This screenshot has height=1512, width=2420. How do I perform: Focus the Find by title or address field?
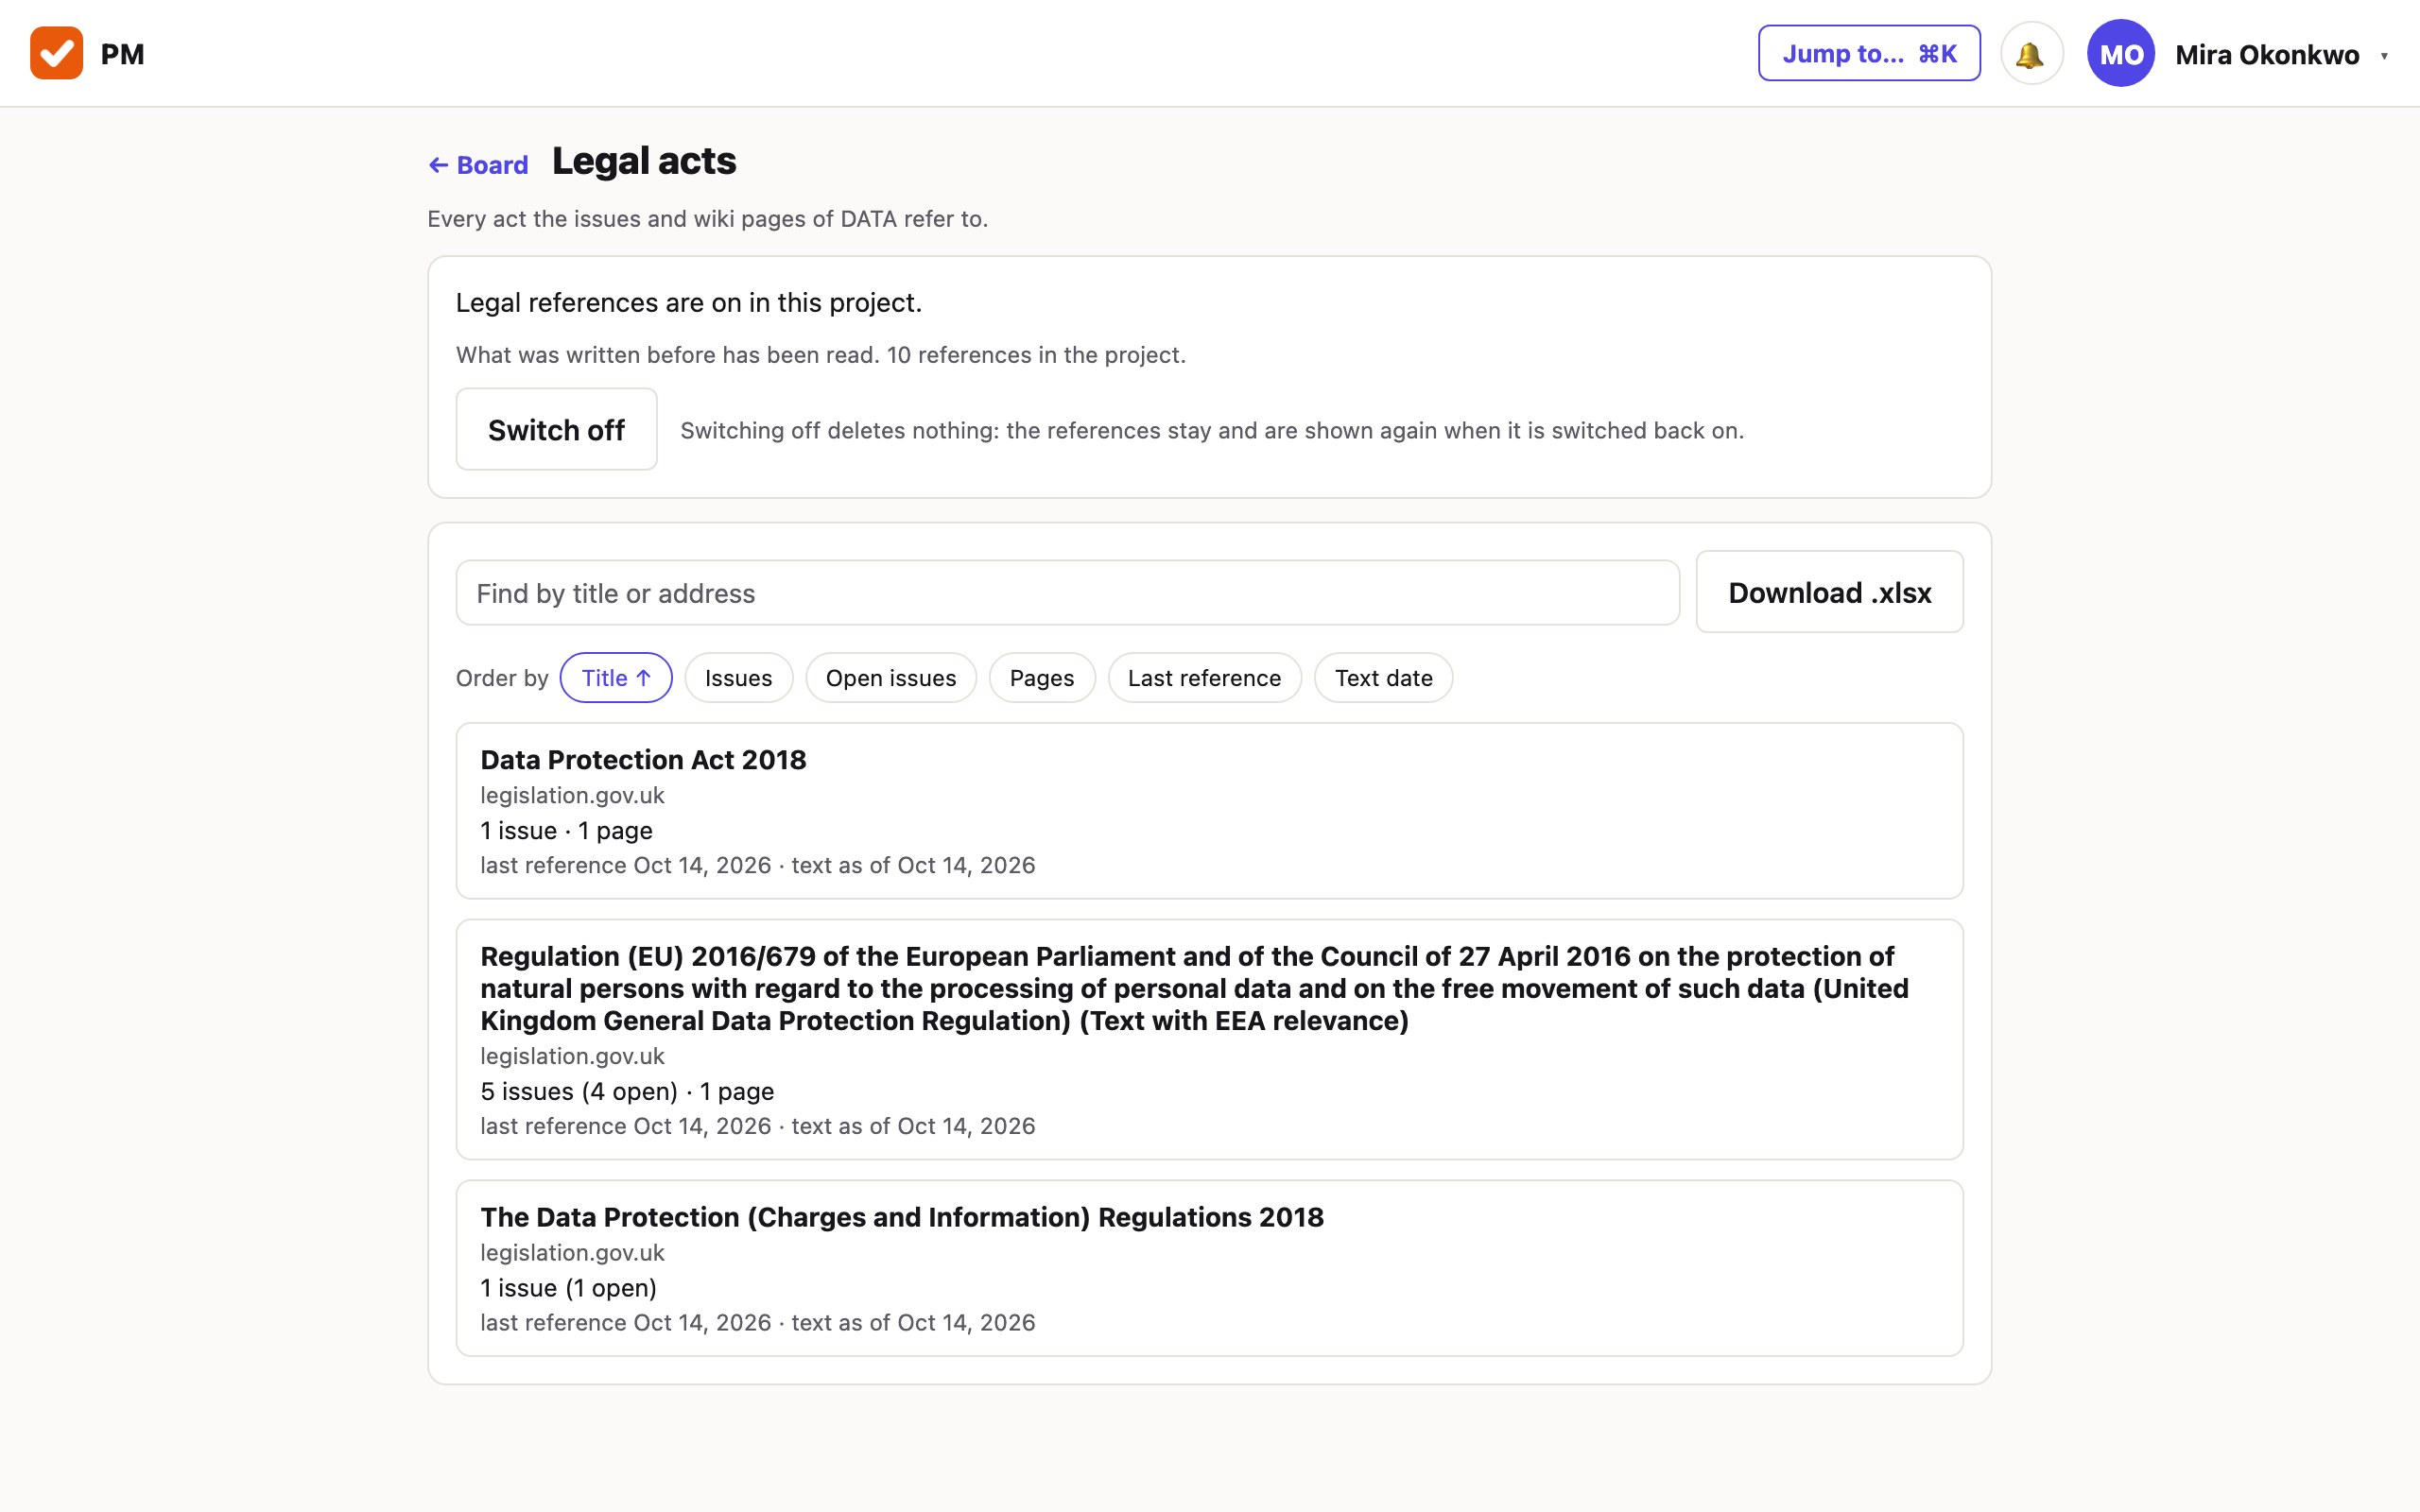[x=1067, y=593]
